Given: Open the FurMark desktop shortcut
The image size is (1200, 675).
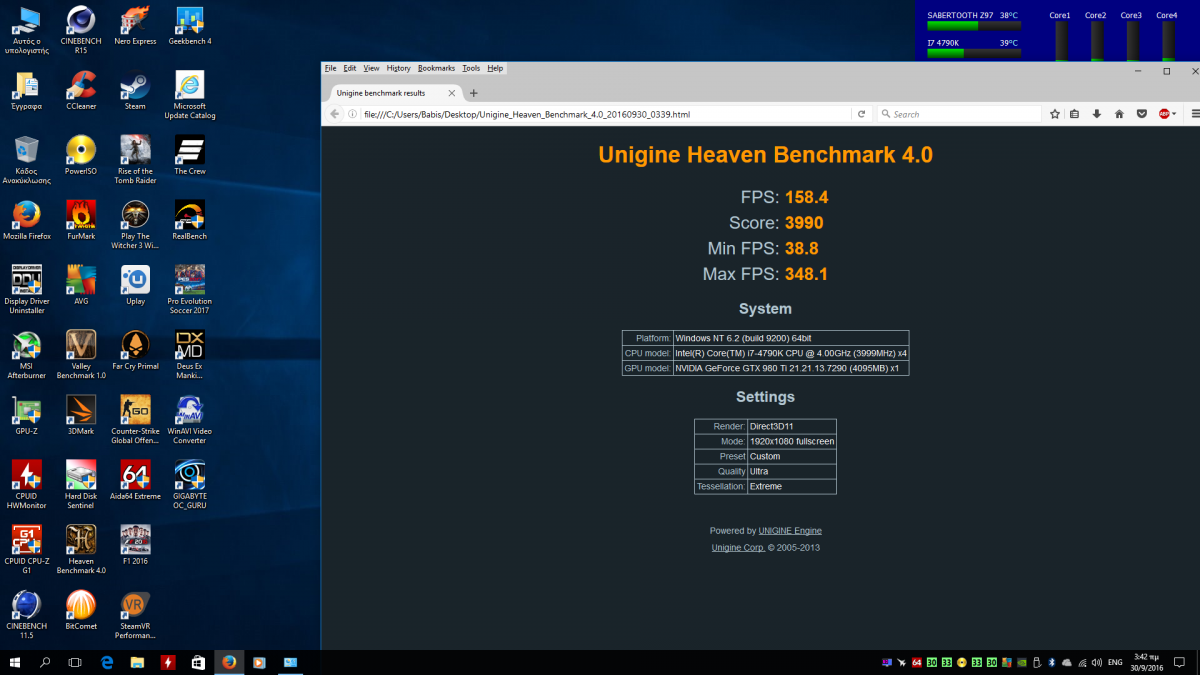Looking at the screenshot, I should click(x=81, y=220).
